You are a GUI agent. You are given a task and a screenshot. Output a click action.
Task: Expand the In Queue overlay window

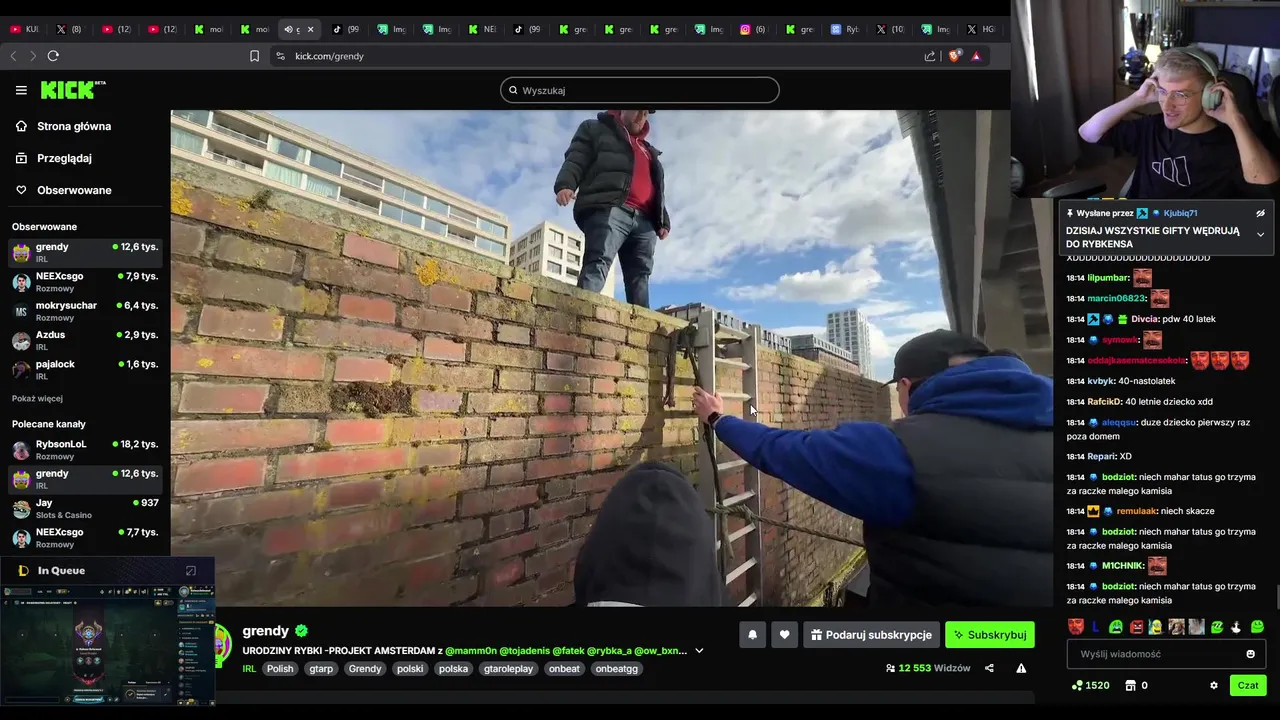coord(191,571)
